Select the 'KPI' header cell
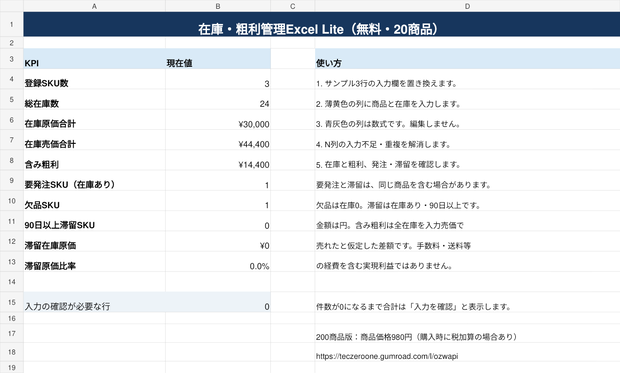The width and height of the screenshot is (620, 373). pos(94,59)
